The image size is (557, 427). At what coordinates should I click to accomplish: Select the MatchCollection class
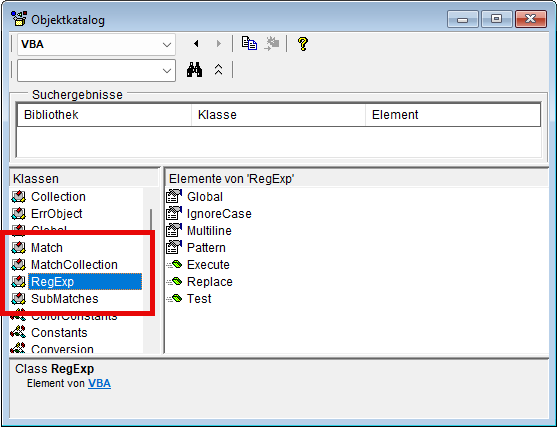tap(74, 265)
